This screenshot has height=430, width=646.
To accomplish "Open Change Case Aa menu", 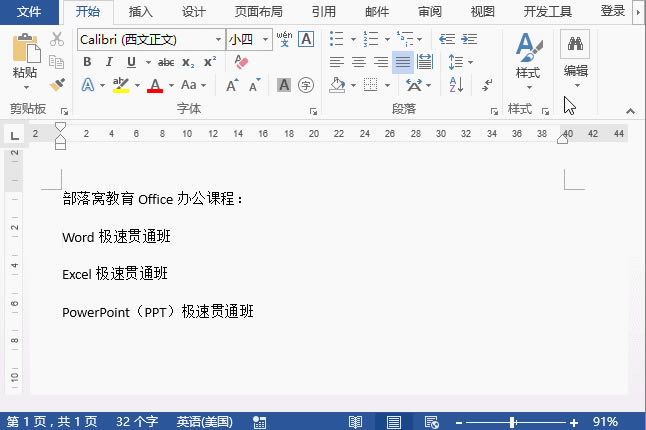I will 193,85.
